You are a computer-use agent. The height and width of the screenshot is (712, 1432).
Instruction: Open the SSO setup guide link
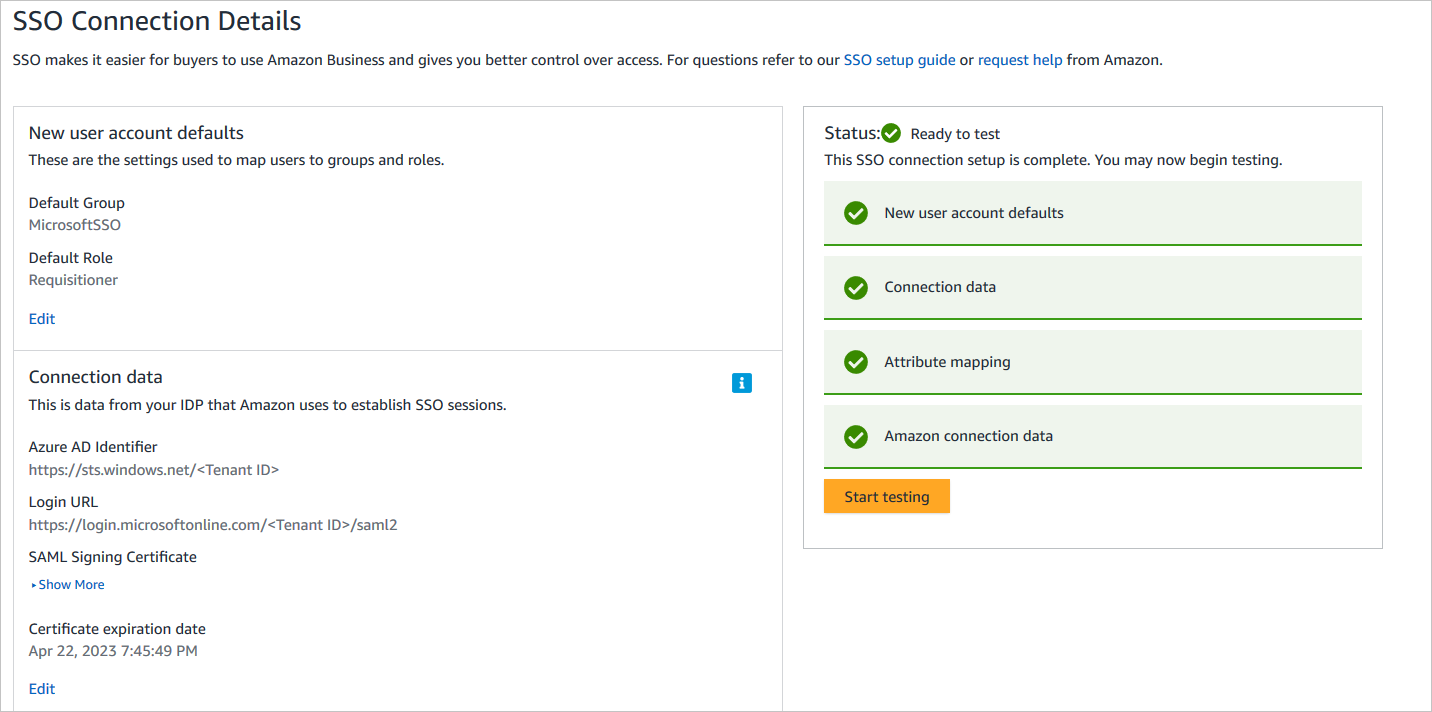click(899, 60)
